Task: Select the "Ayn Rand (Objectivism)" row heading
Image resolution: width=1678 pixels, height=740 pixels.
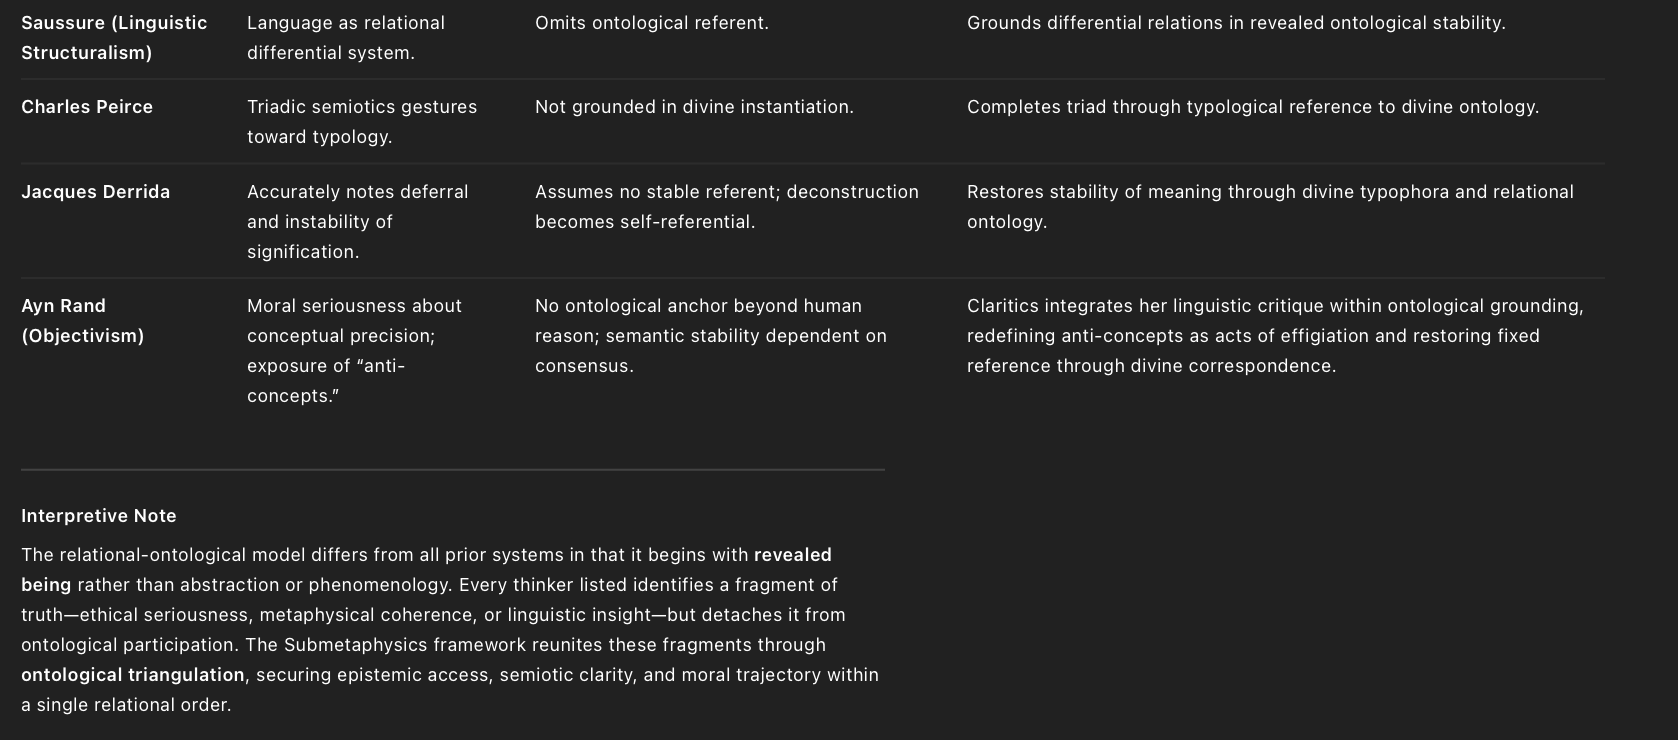Action: click(x=82, y=321)
